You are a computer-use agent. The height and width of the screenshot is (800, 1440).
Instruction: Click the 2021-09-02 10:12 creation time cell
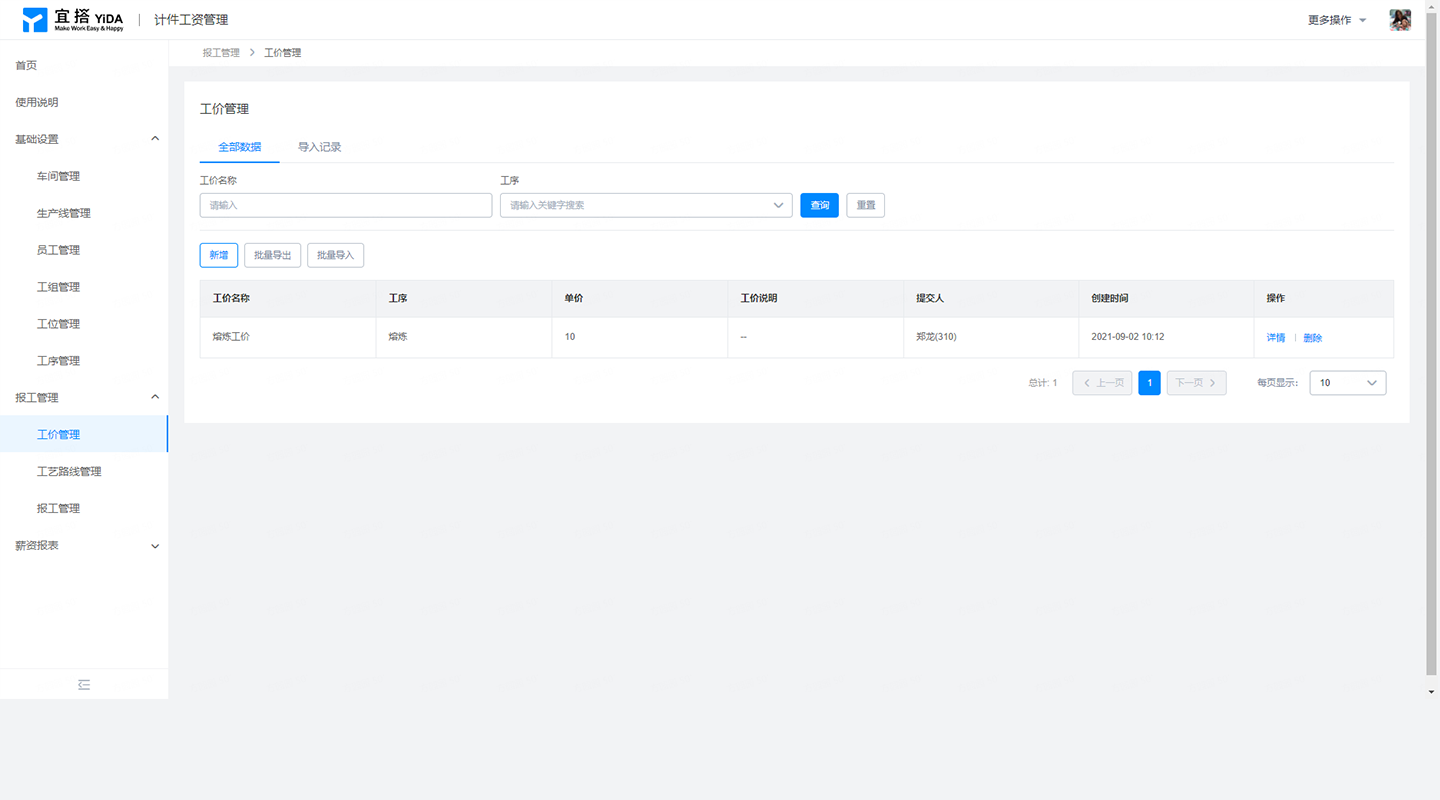[1167, 337]
